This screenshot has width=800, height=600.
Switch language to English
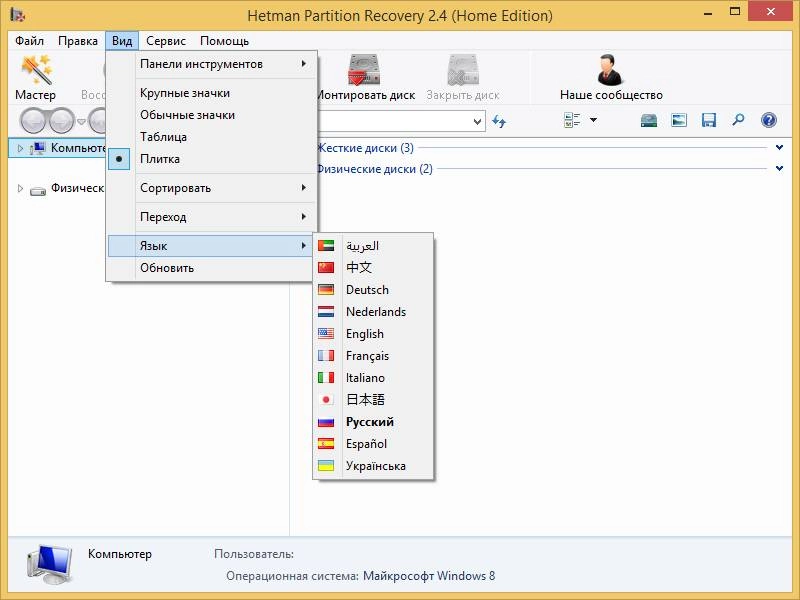pos(373,334)
